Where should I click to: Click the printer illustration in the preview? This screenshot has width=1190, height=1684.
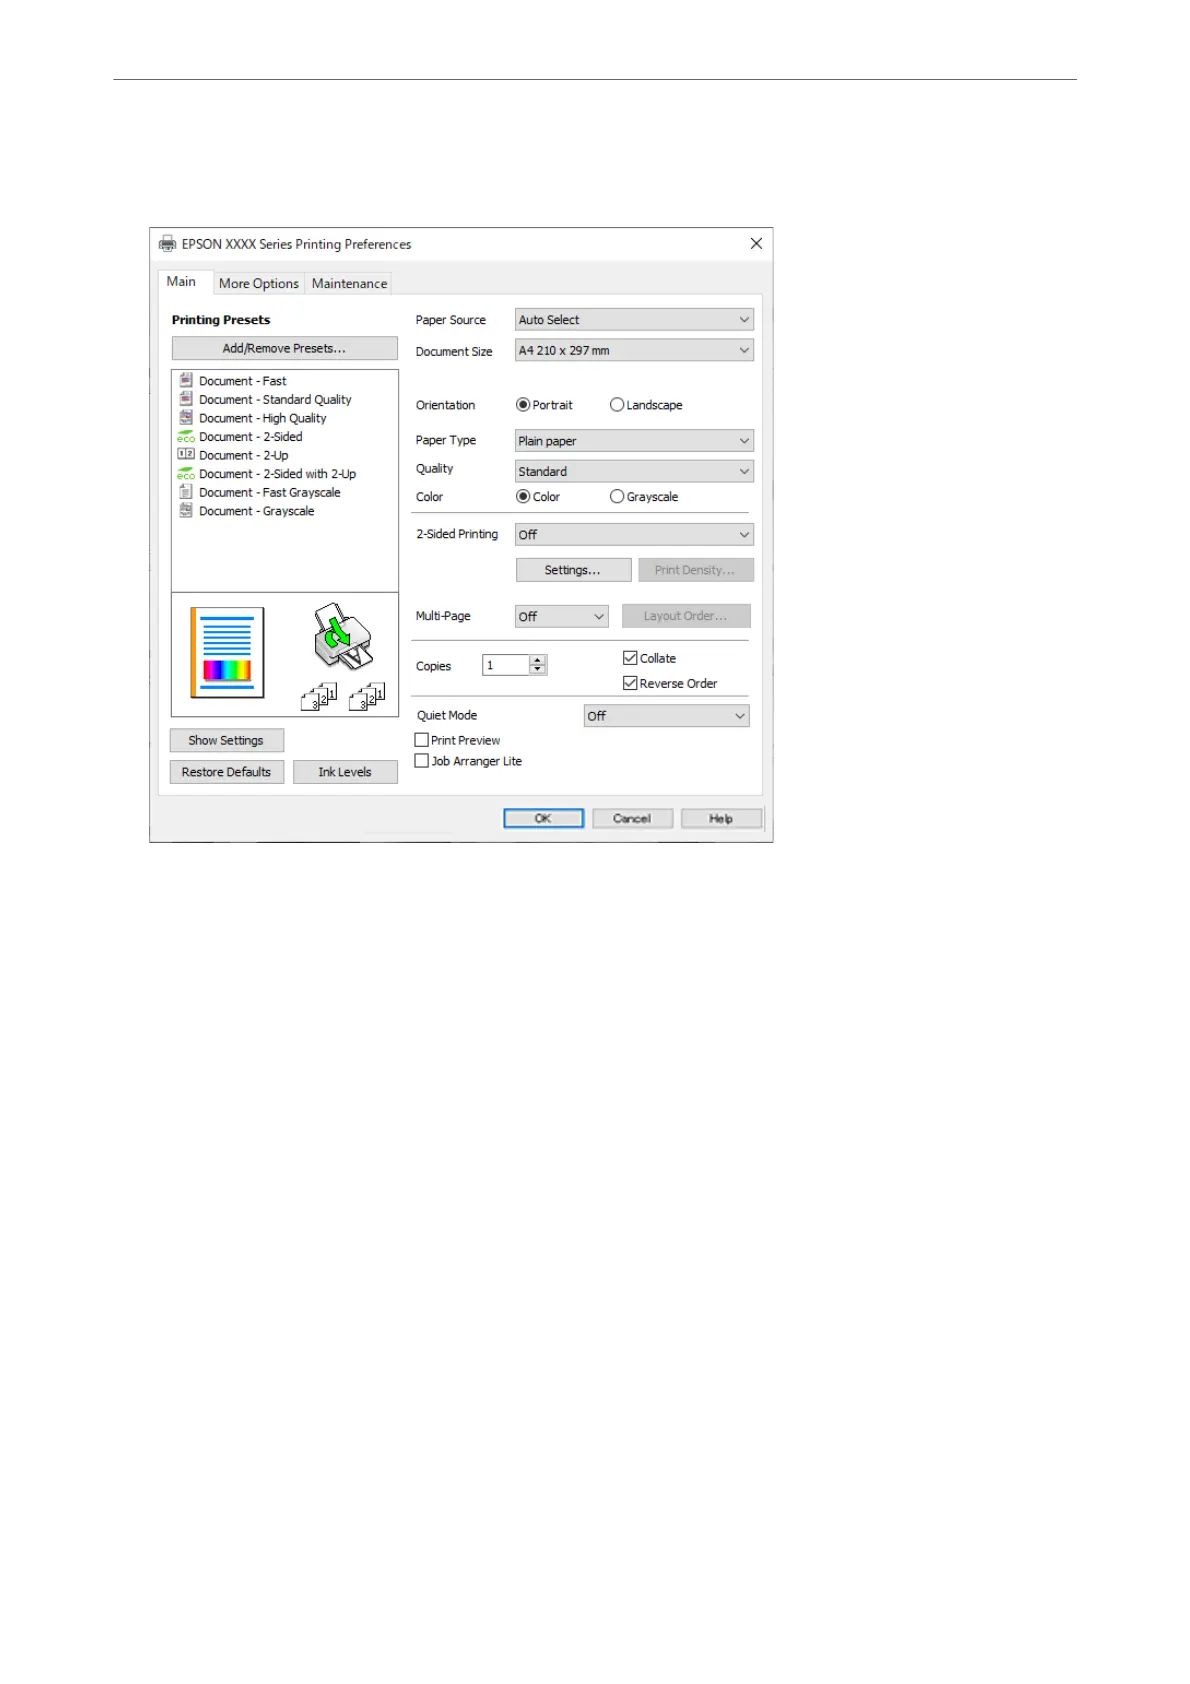point(342,637)
